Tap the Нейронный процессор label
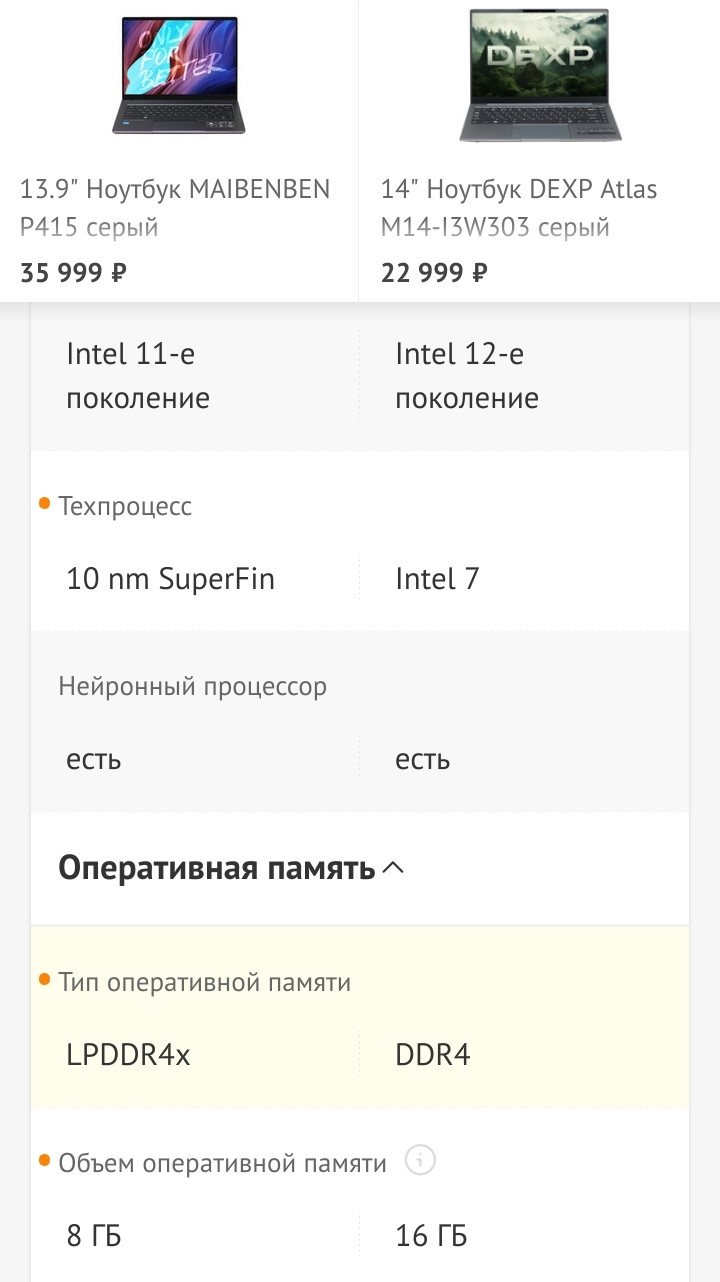The height and width of the screenshot is (1282, 720). pyautogui.click(x=193, y=686)
